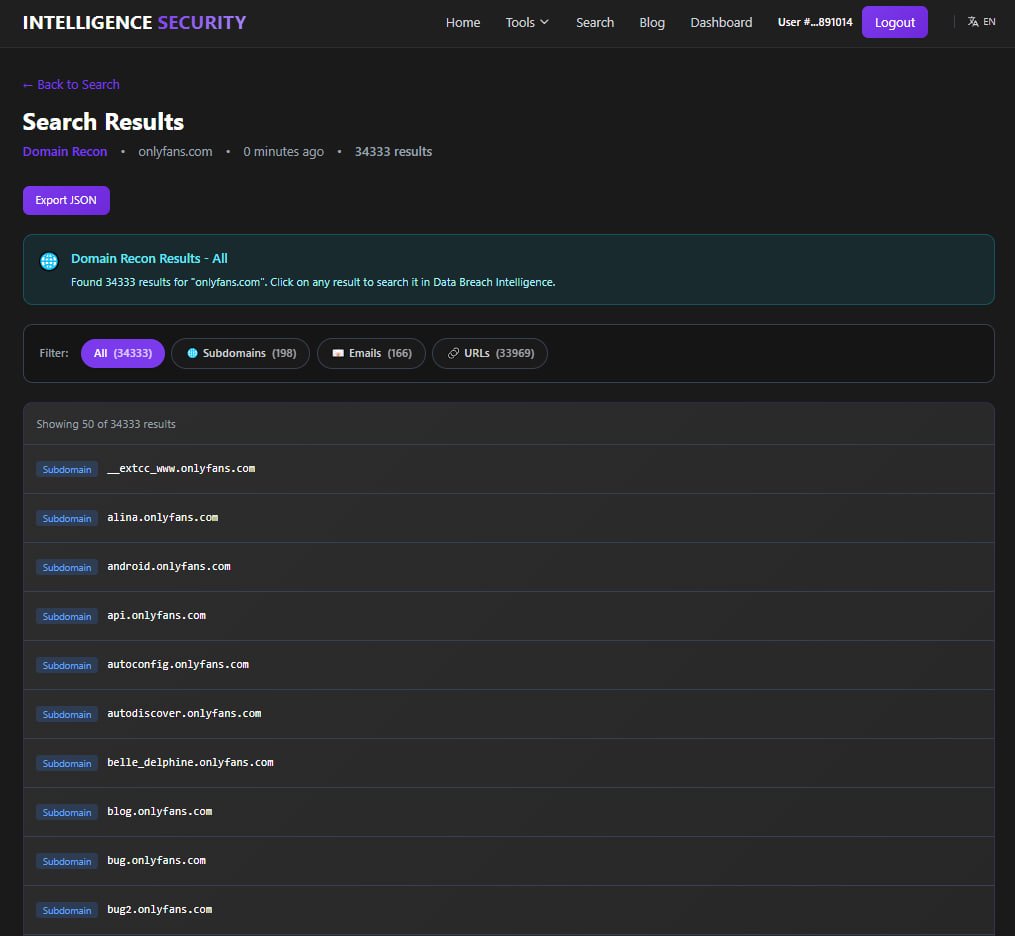Click the Logout button
Screen dimensions: 1015x936
pyautogui.click(x=895, y=22)
